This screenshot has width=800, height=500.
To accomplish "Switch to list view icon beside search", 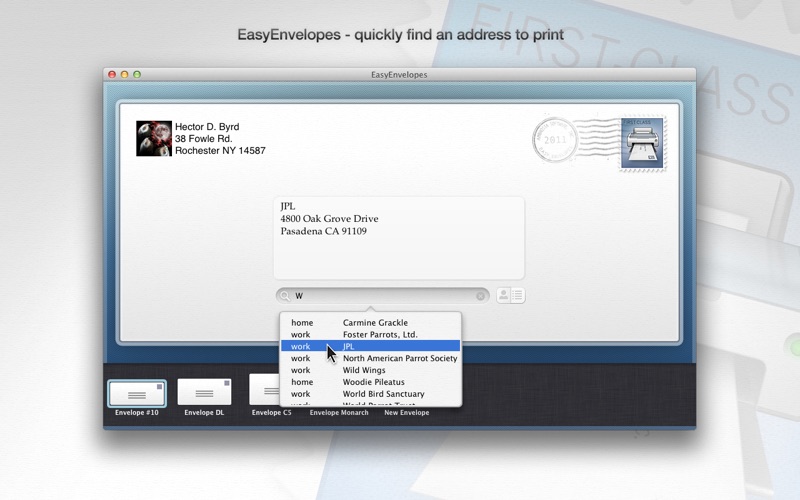I will [x=518, y=295].
